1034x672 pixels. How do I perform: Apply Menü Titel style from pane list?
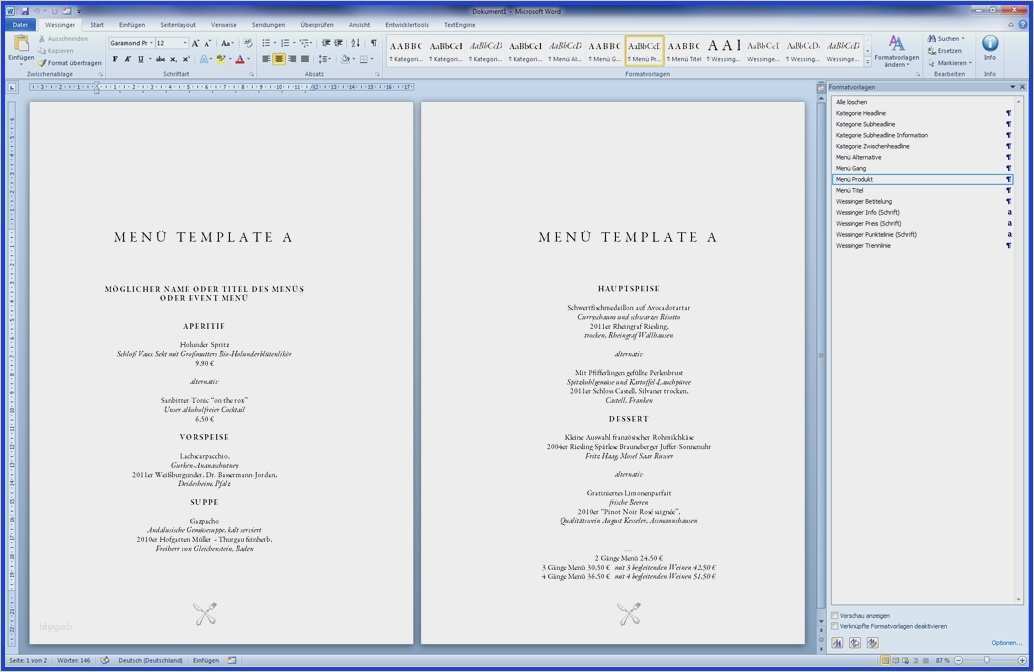point(923,191)
